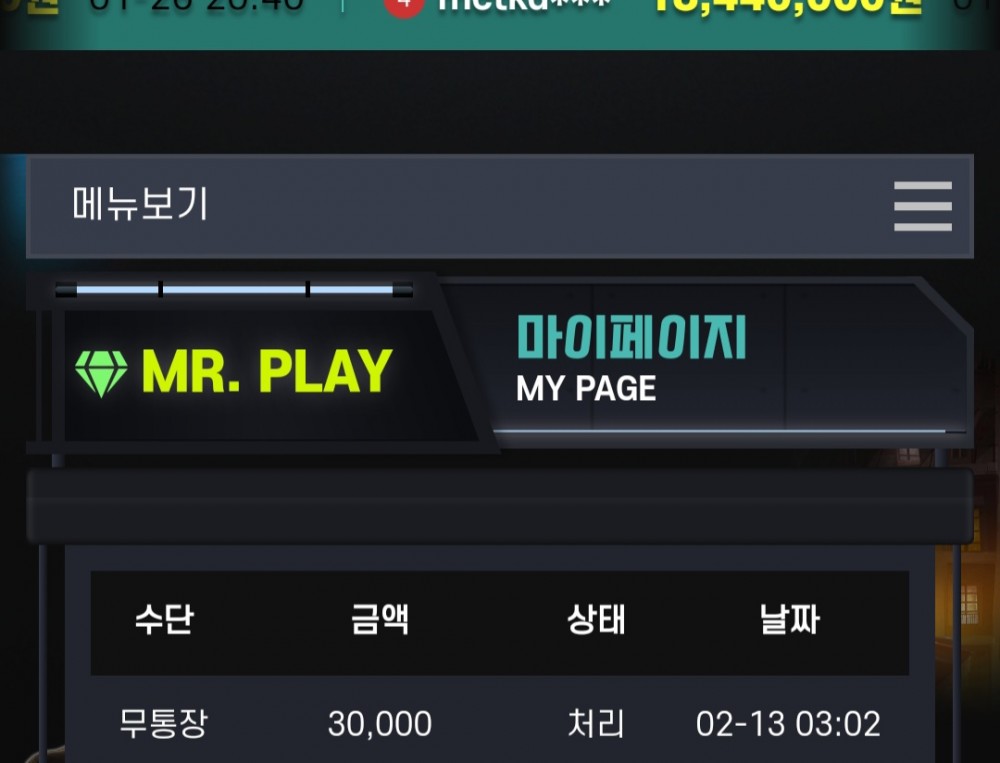Click the green diamond logo icon

[x=101, y=374]
